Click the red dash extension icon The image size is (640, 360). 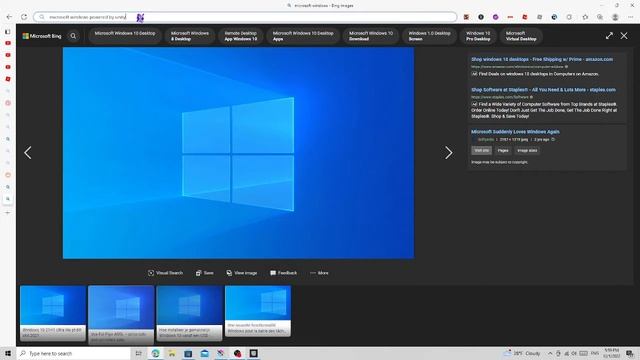click(x=510, y=17)
